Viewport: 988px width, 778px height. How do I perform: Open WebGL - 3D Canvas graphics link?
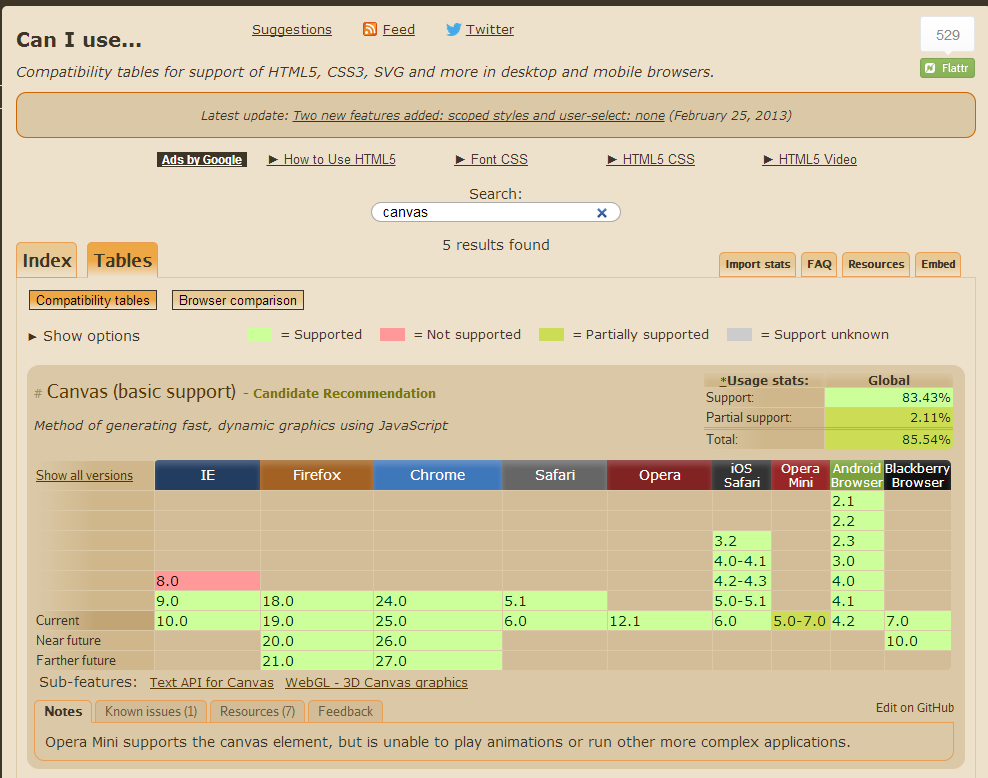376,682
